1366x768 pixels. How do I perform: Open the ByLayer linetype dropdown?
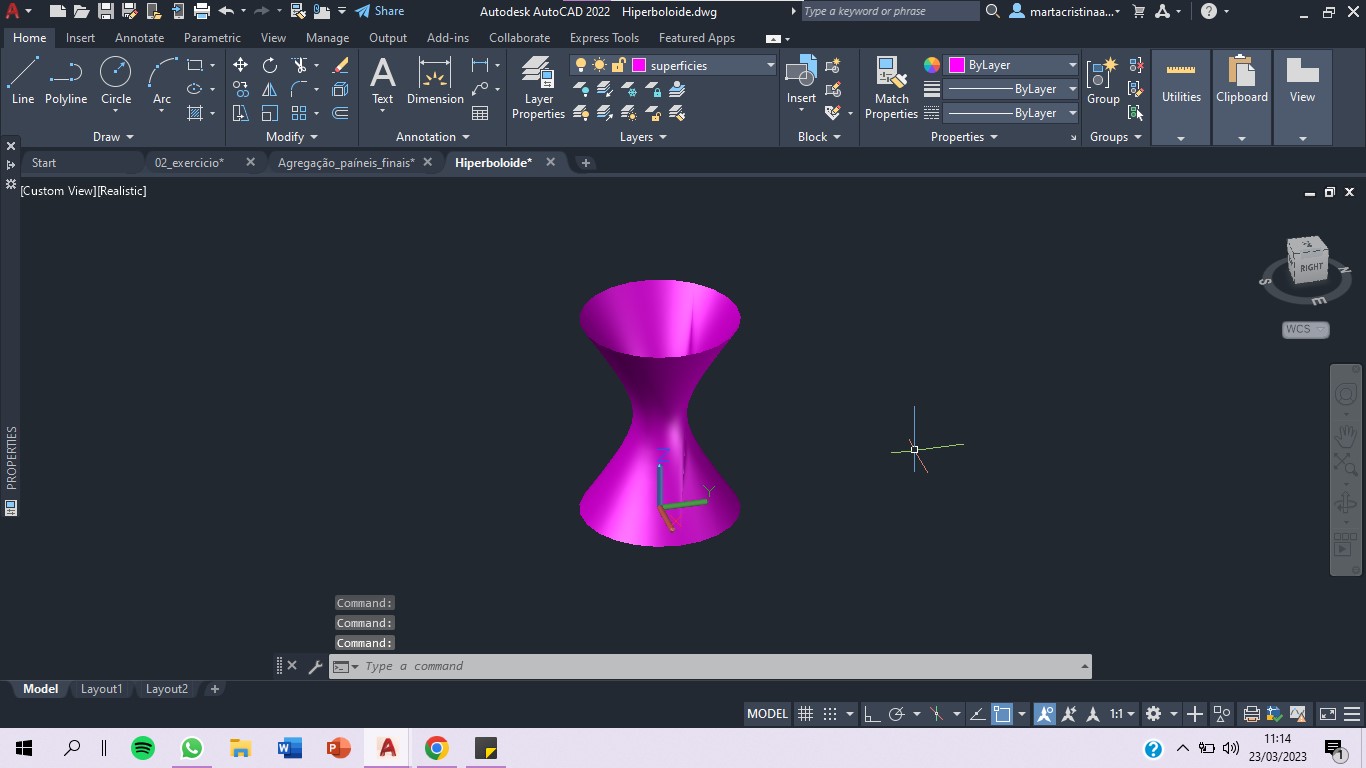(x=1072, y=113)
